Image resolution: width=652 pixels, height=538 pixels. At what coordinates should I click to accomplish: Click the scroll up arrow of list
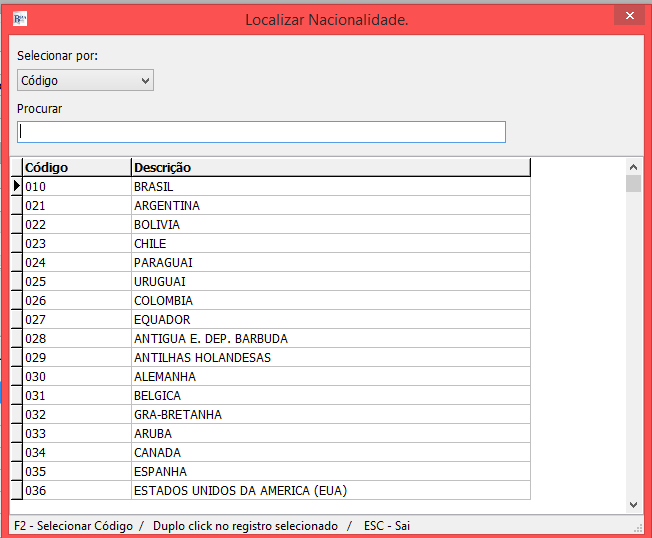pyautogui.click(x=633, y=167)
